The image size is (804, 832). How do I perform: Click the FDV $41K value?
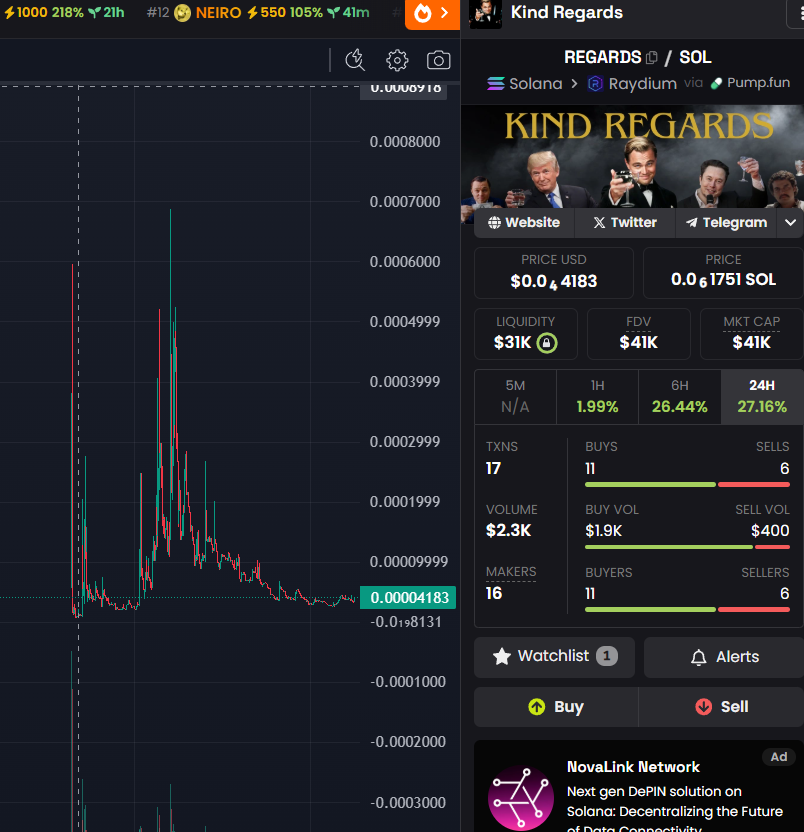638,343
